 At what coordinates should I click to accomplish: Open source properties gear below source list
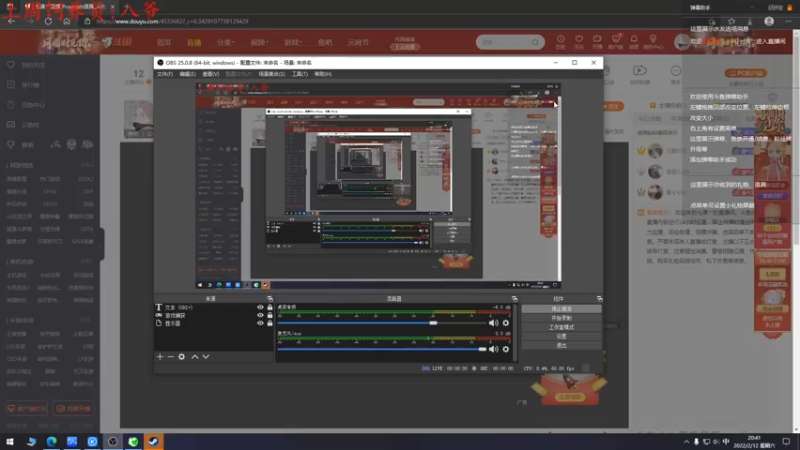coord(182,357)
